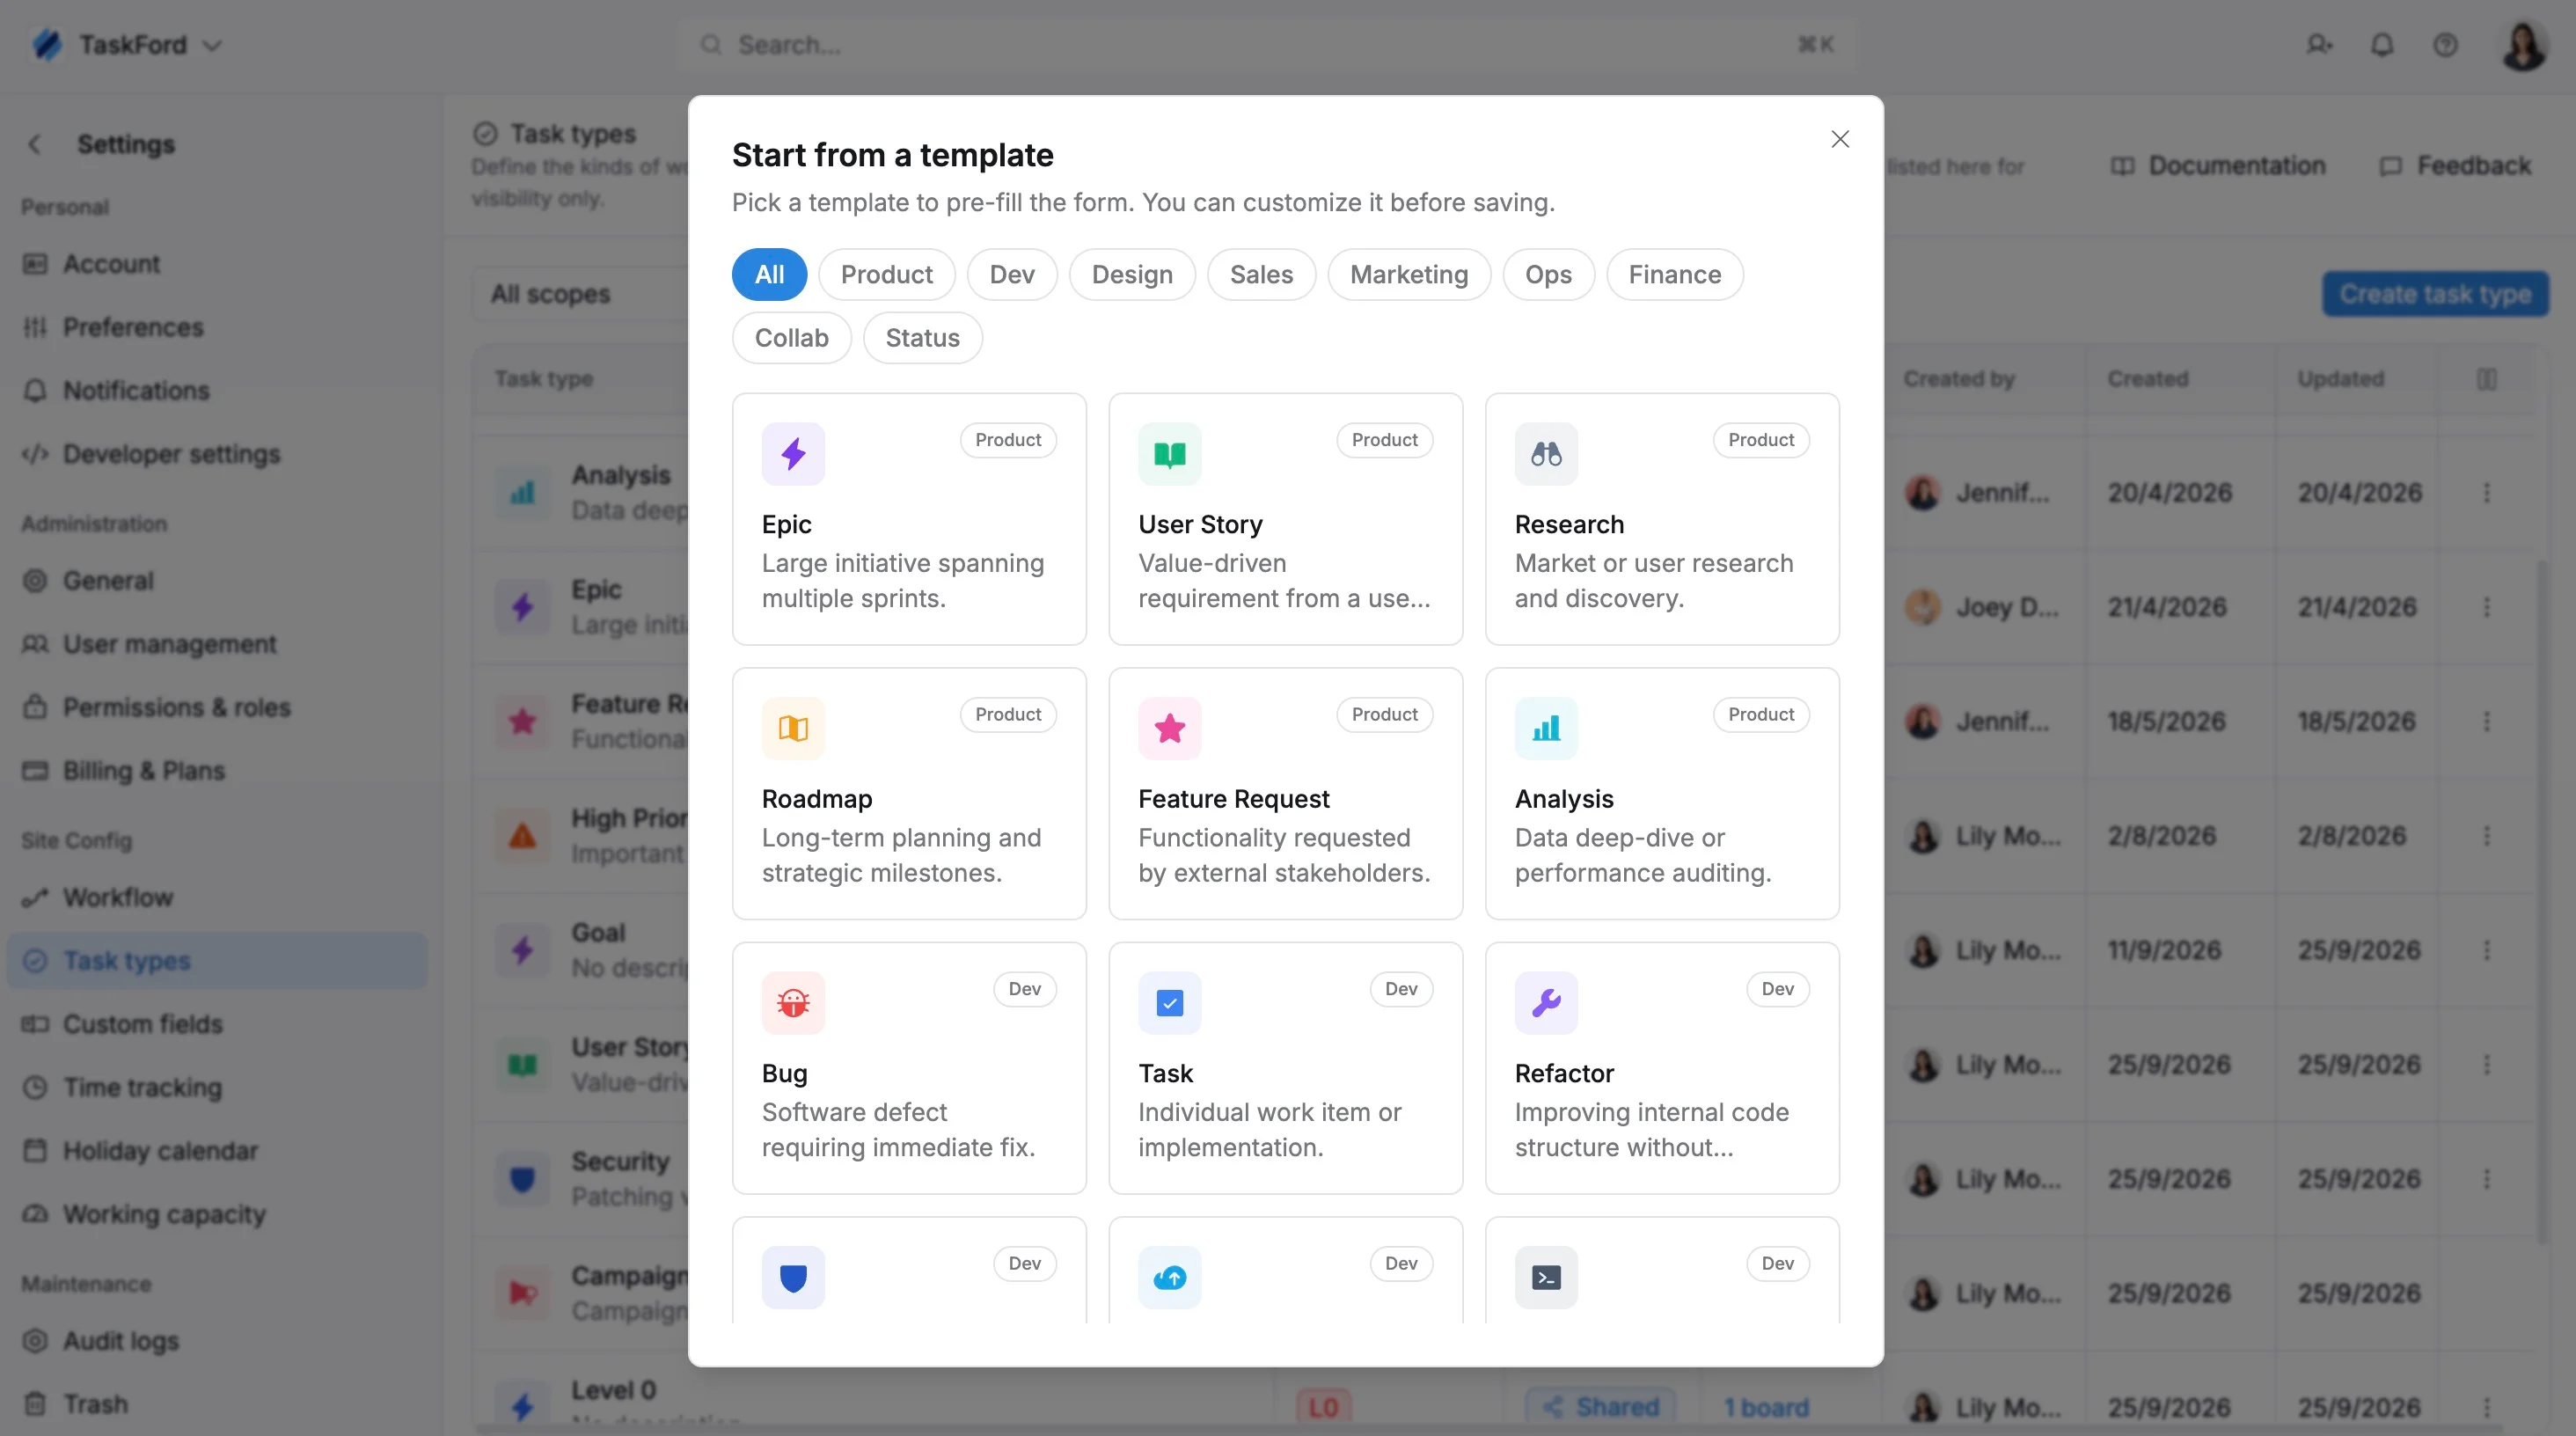This screenshot has width=2576, height=1436.
Task: Close the template dialog
Action: (1840, 139)
